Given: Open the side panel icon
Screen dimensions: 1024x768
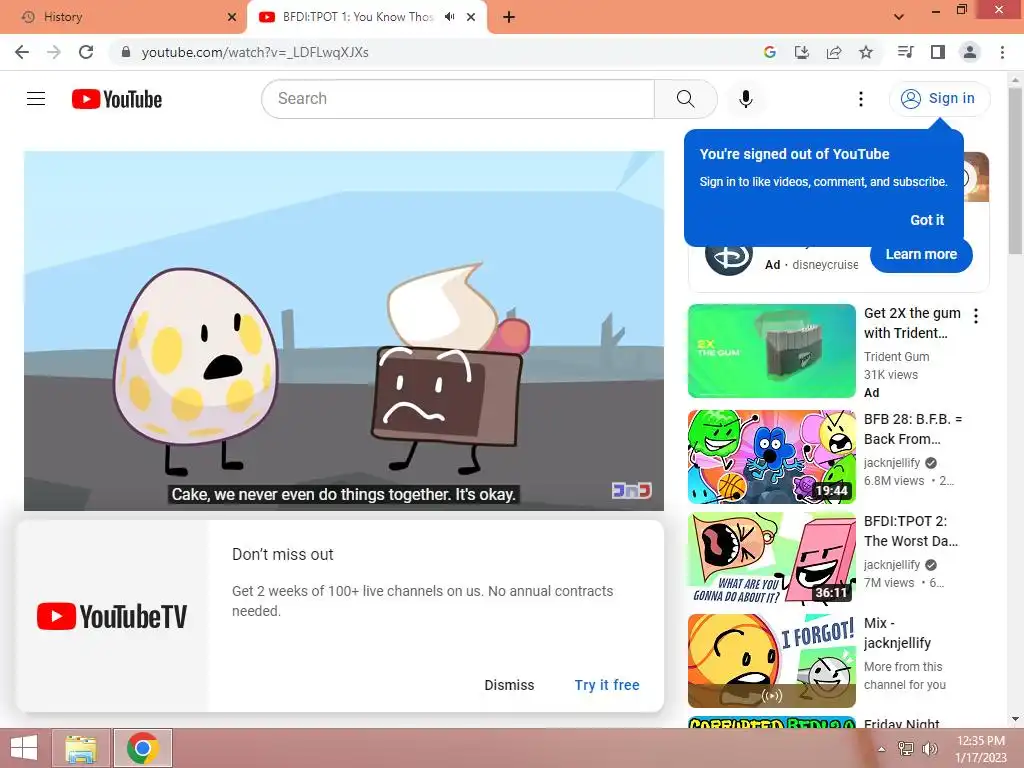Looking at the screenshot, I should (938, 52).
